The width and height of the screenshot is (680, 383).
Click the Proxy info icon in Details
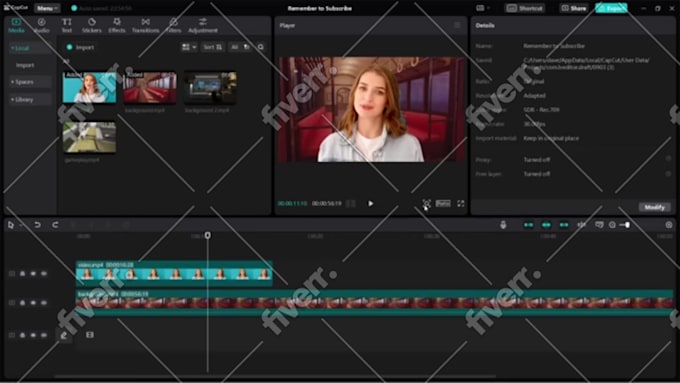pos(668,159)
